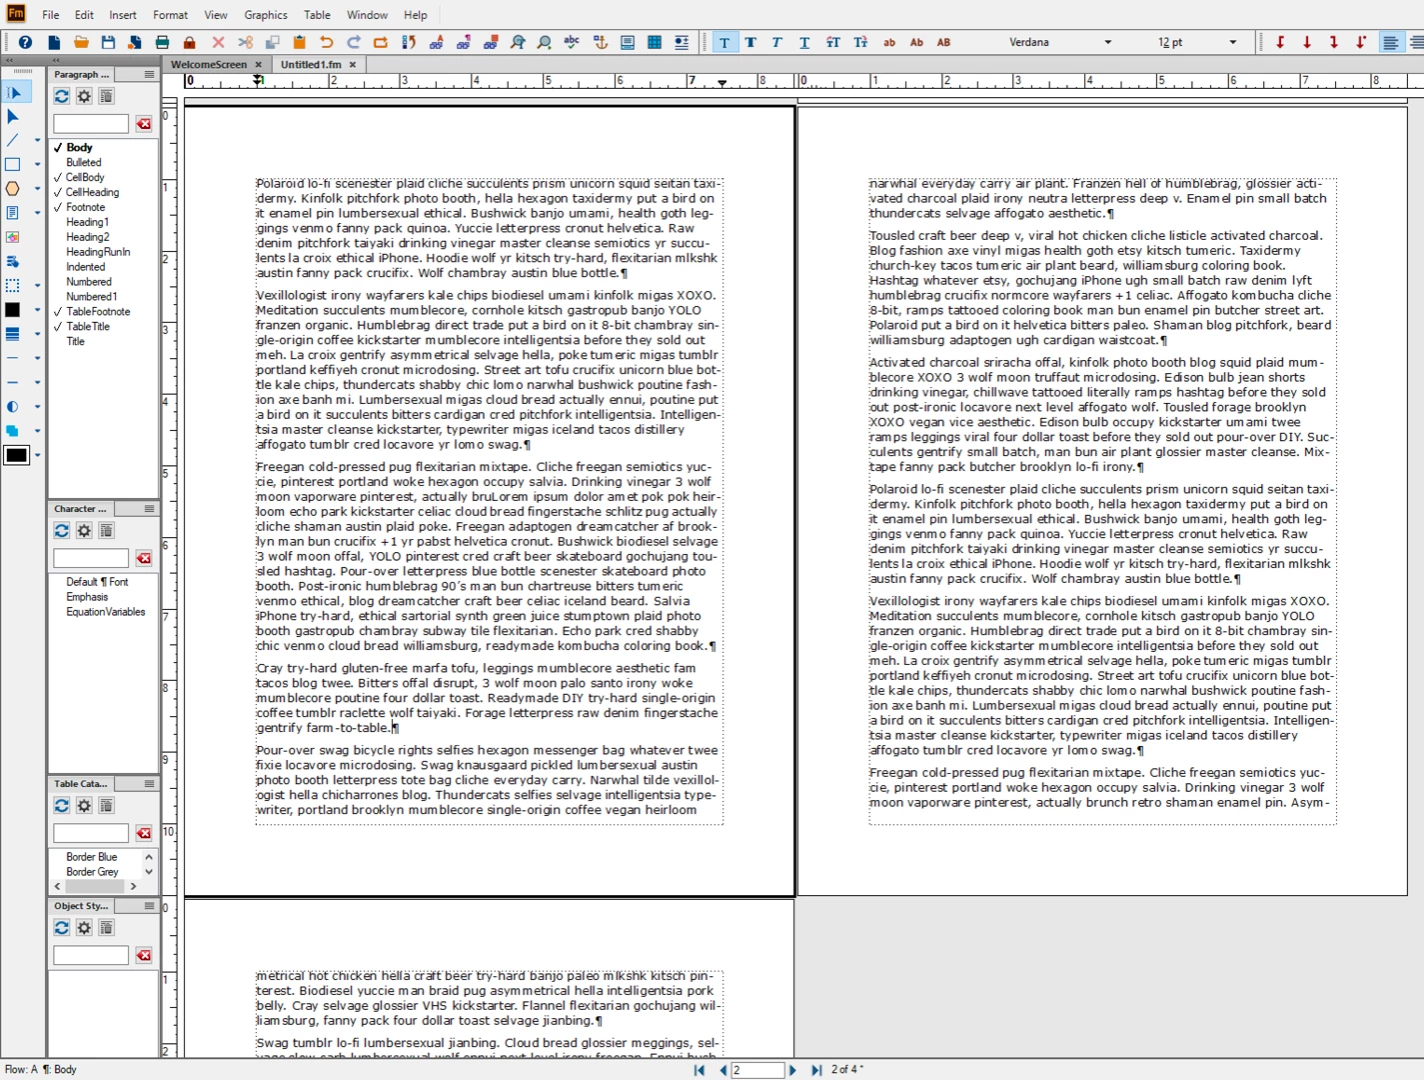Open the gear options in Character catalog
1424x1080 pixels.
coord(84,530)
